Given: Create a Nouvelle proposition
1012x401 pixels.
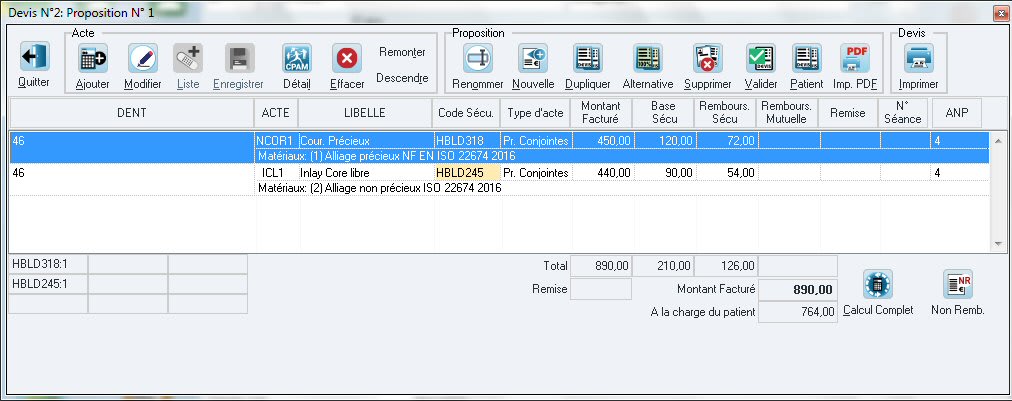Looking at the screenshot, I should (x=532, y=58).
